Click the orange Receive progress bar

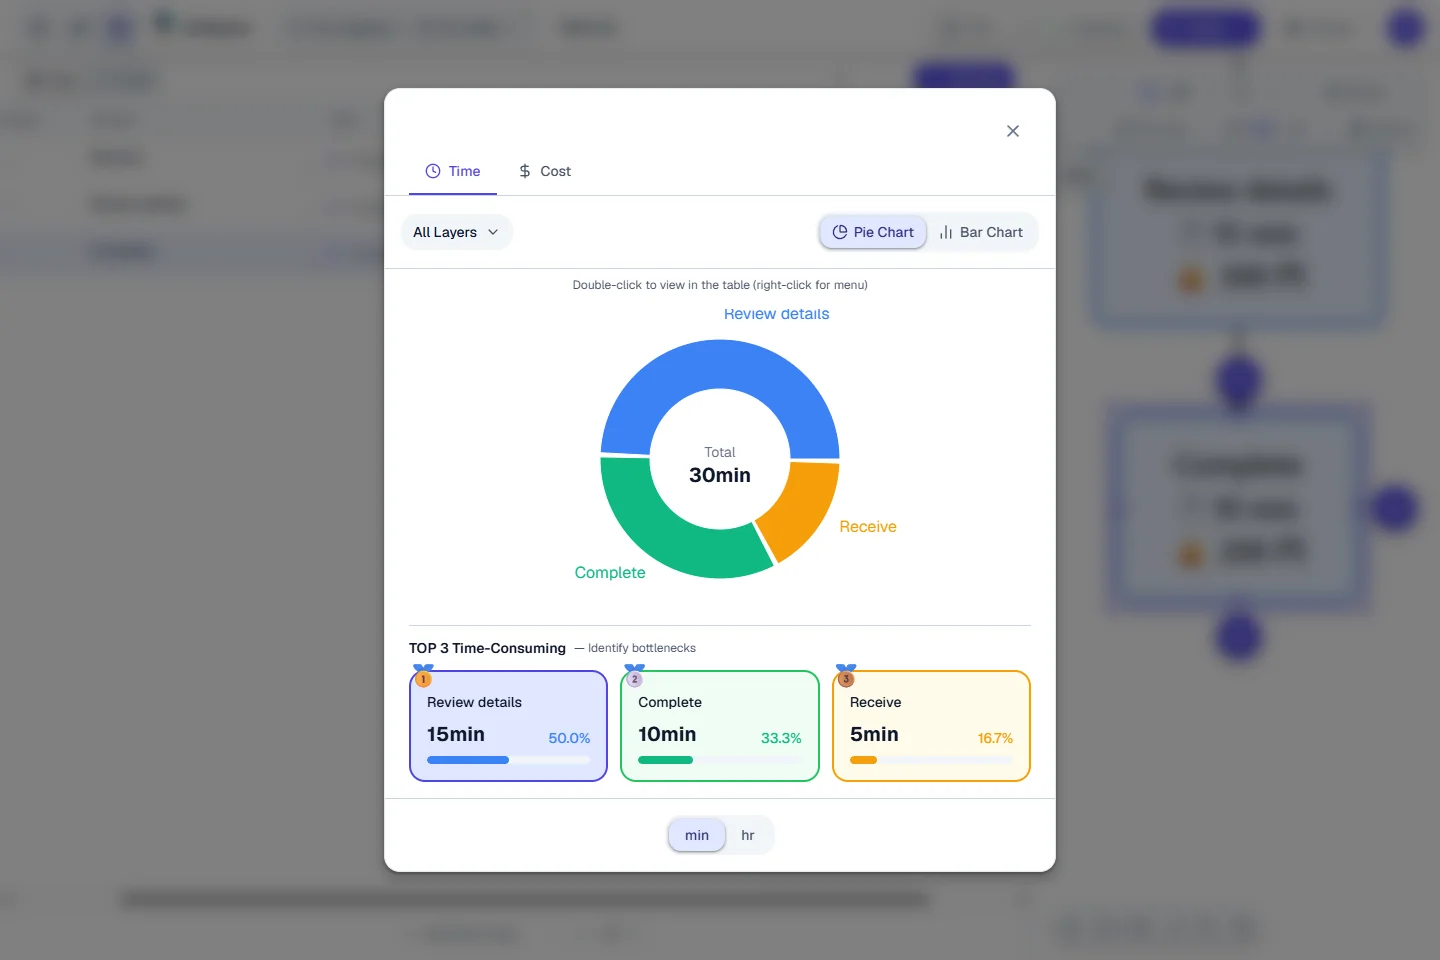click(931, 760)
